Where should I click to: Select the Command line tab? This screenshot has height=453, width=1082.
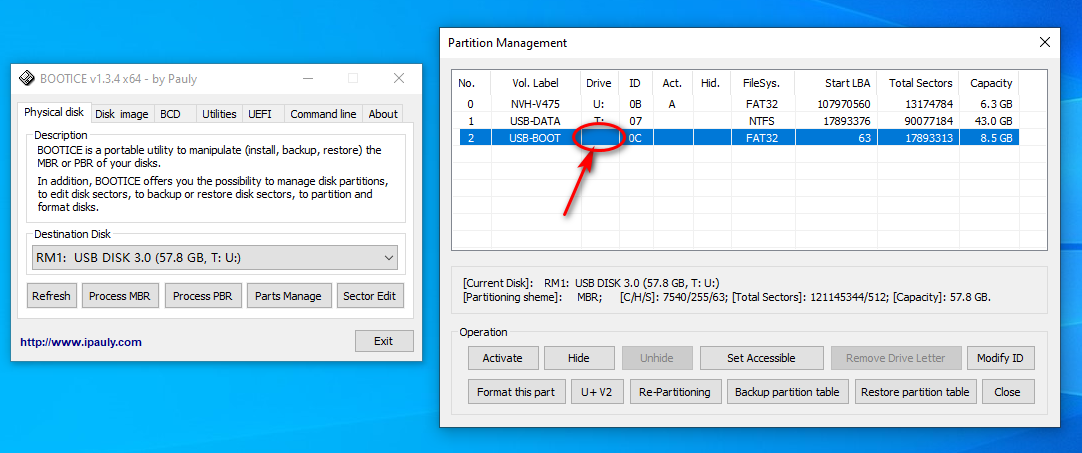tap(323, 114)
